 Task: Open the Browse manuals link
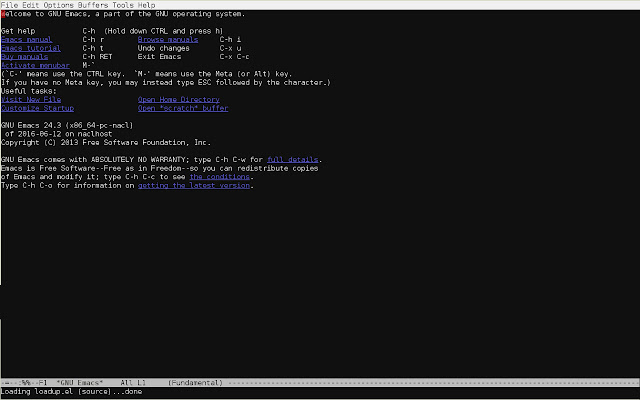[x=168, y=40]
